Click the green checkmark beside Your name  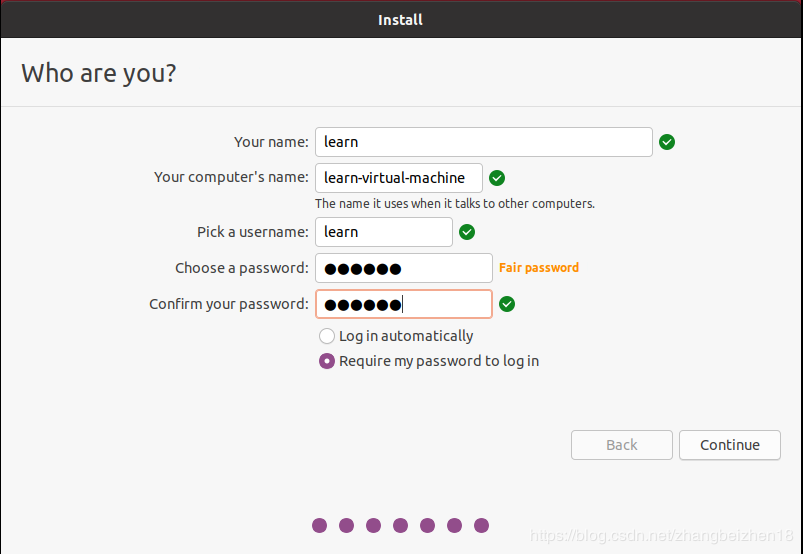click(667, 142)
